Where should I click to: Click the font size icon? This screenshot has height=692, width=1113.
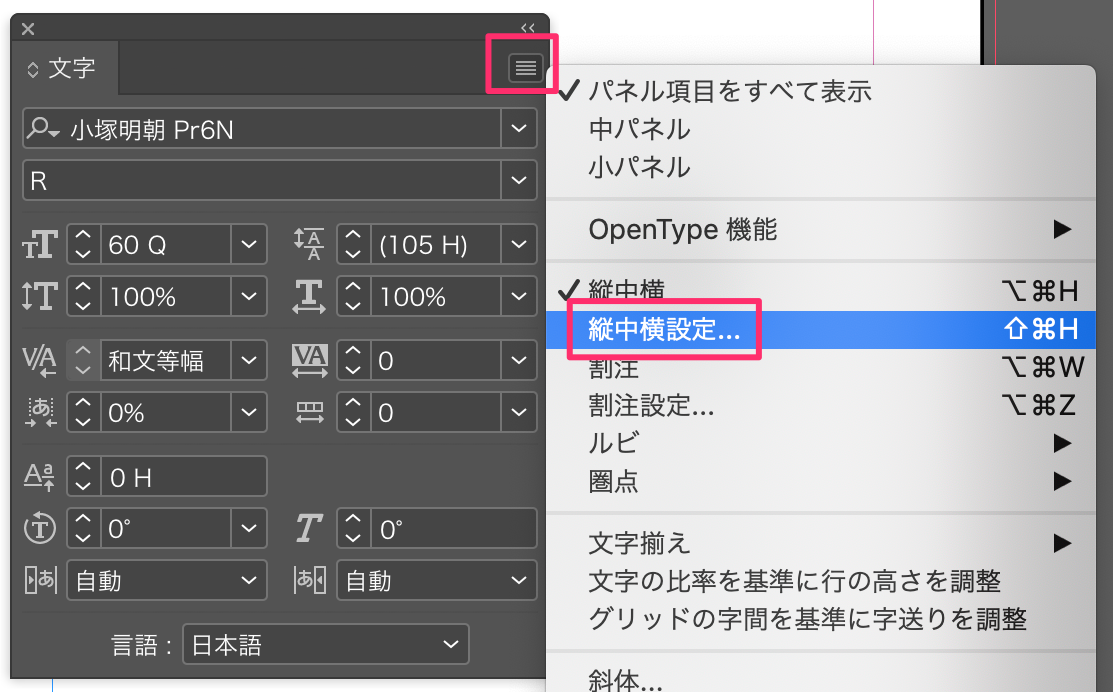40,245
